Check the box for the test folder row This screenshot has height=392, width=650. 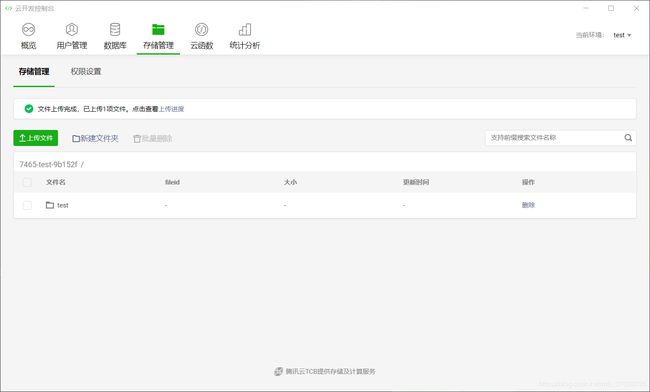pos(27,205)
